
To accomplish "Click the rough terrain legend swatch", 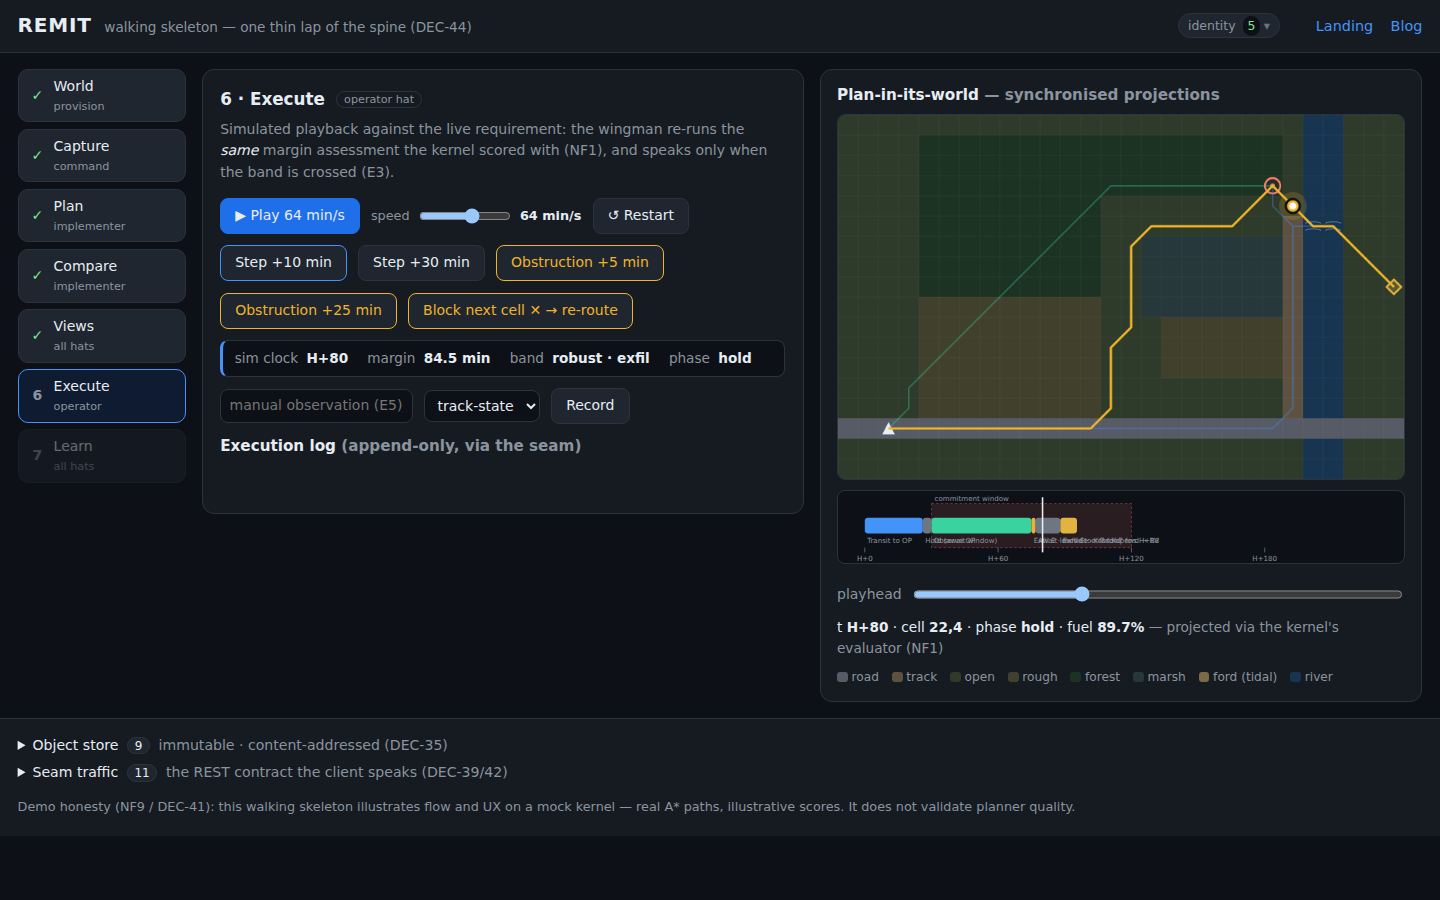I will 1013,677.
